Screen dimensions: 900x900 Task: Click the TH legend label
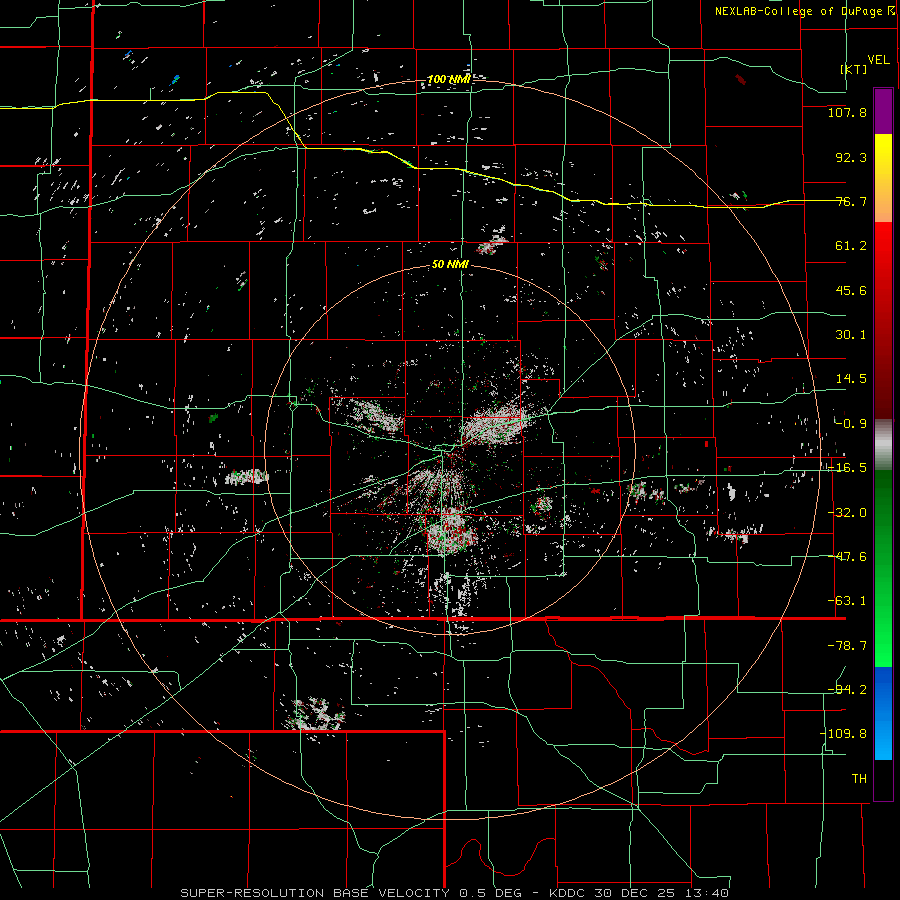coord(859,779)
